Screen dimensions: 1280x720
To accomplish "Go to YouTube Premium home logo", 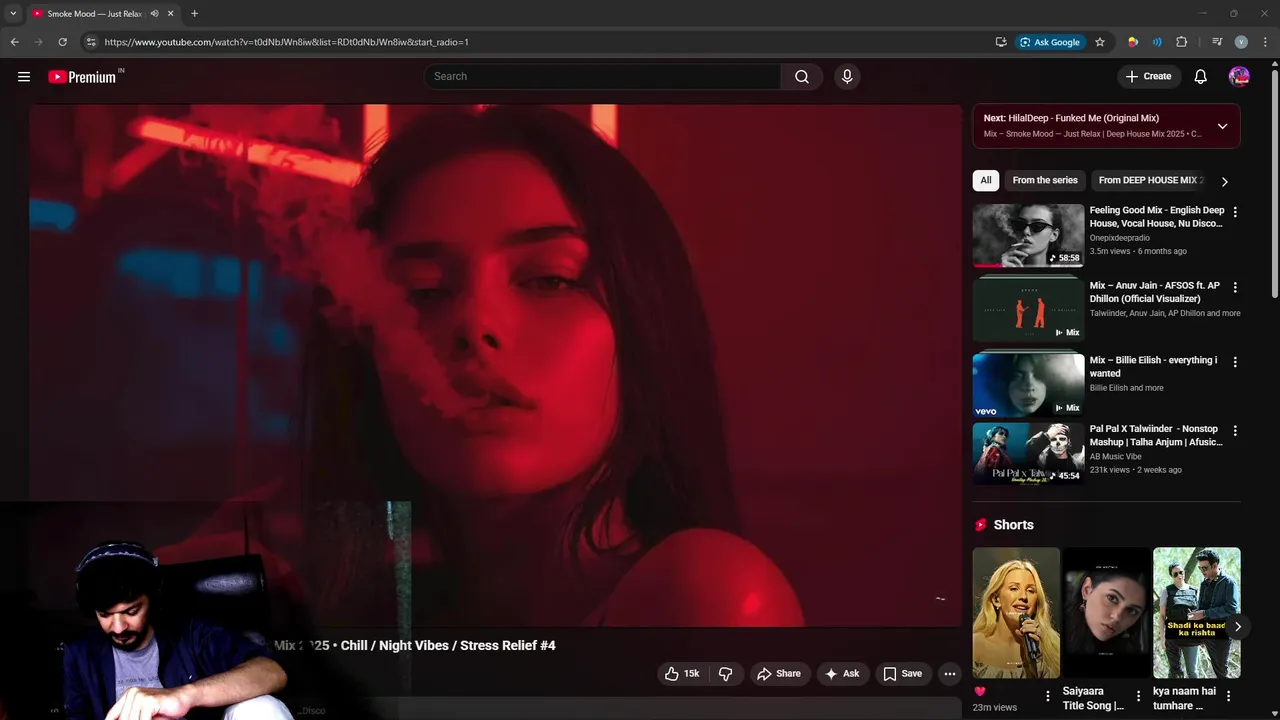I will pyautogui.click(x=84, y=77).
